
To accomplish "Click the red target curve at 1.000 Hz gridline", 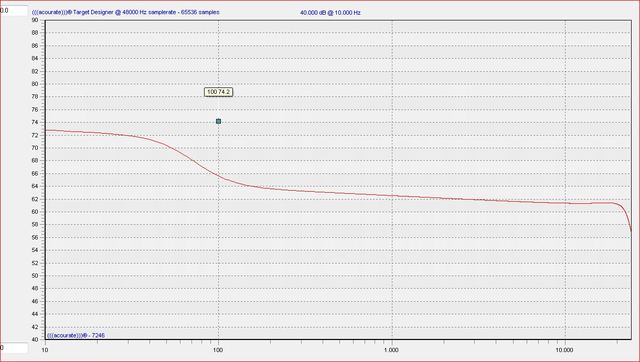I will 392,196.
